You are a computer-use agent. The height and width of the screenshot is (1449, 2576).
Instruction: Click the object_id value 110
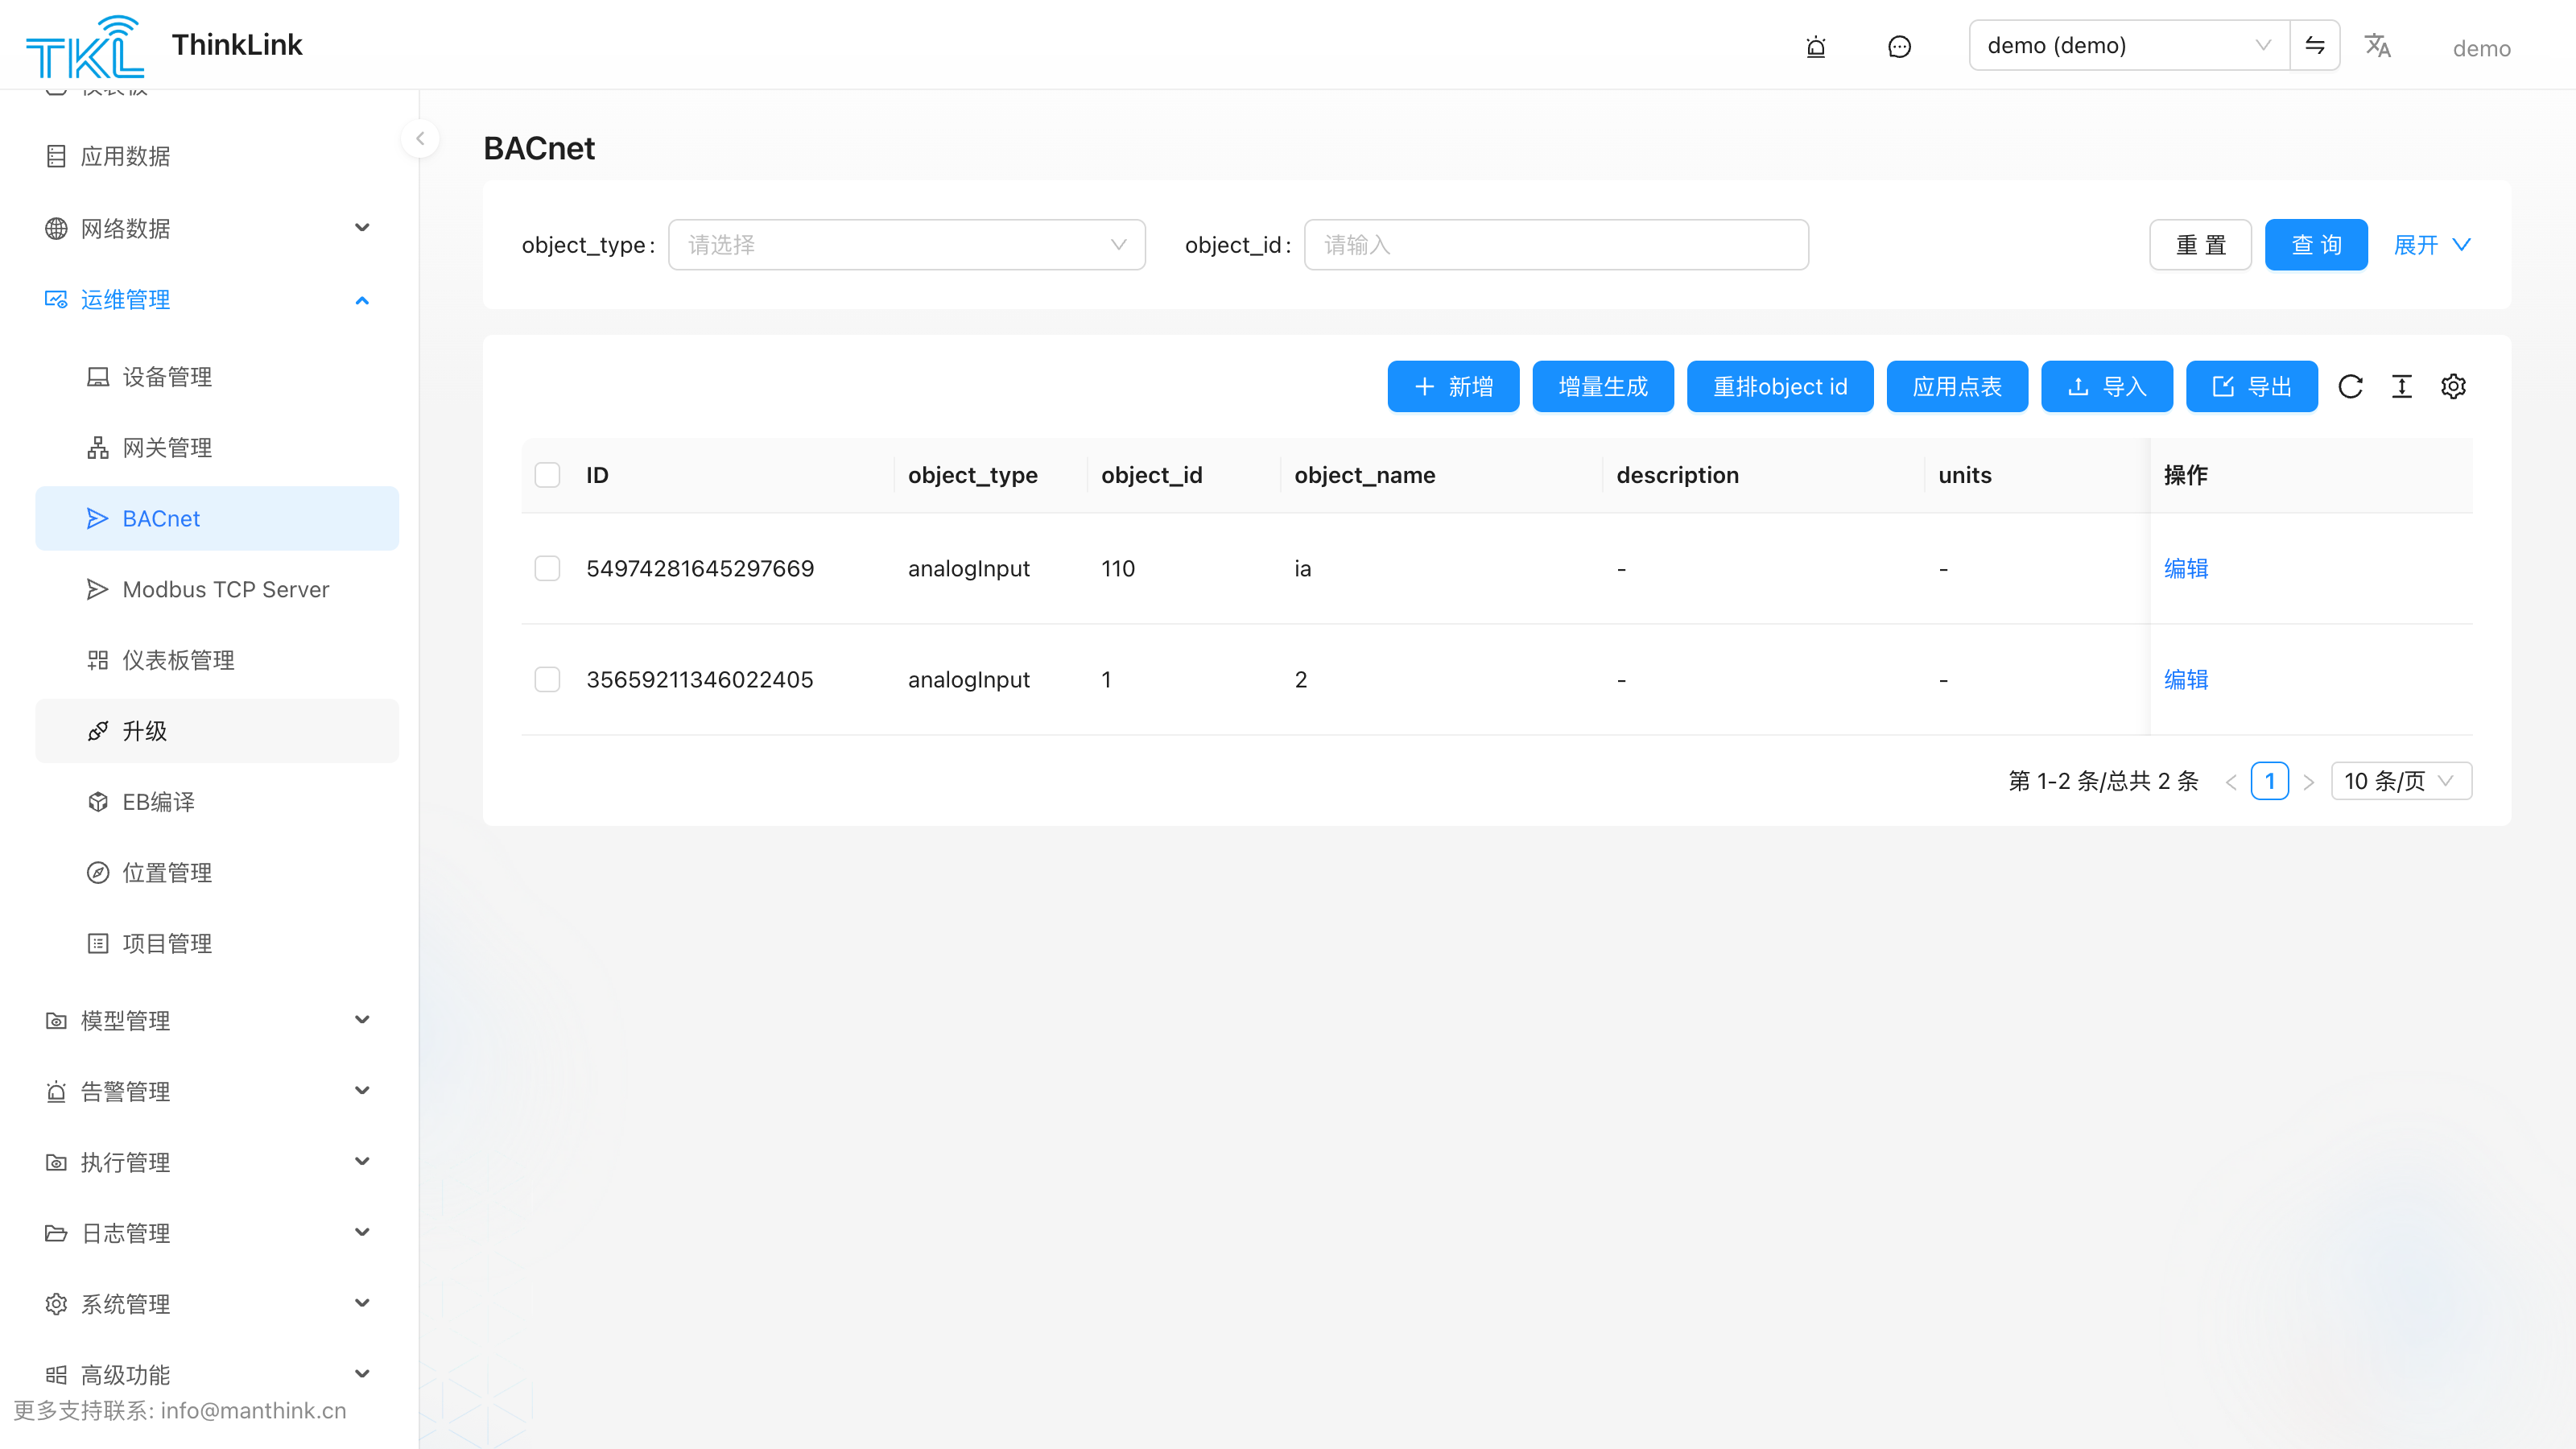click(1117, 568)
